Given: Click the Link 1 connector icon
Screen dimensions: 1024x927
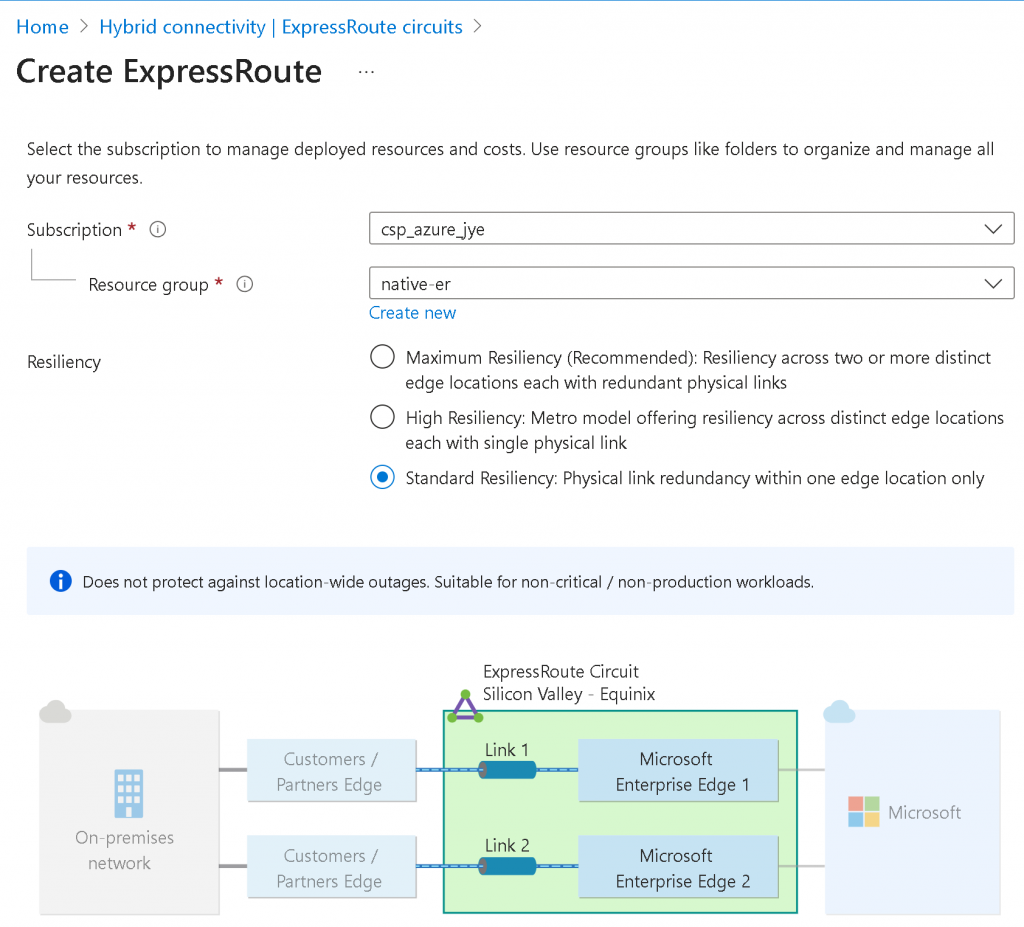Looking at the screenshot, I should pos(507,769).
